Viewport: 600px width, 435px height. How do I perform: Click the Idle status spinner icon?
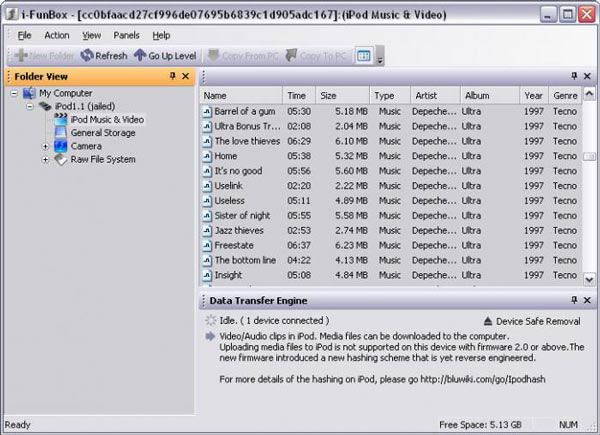[x=210, y=320]
